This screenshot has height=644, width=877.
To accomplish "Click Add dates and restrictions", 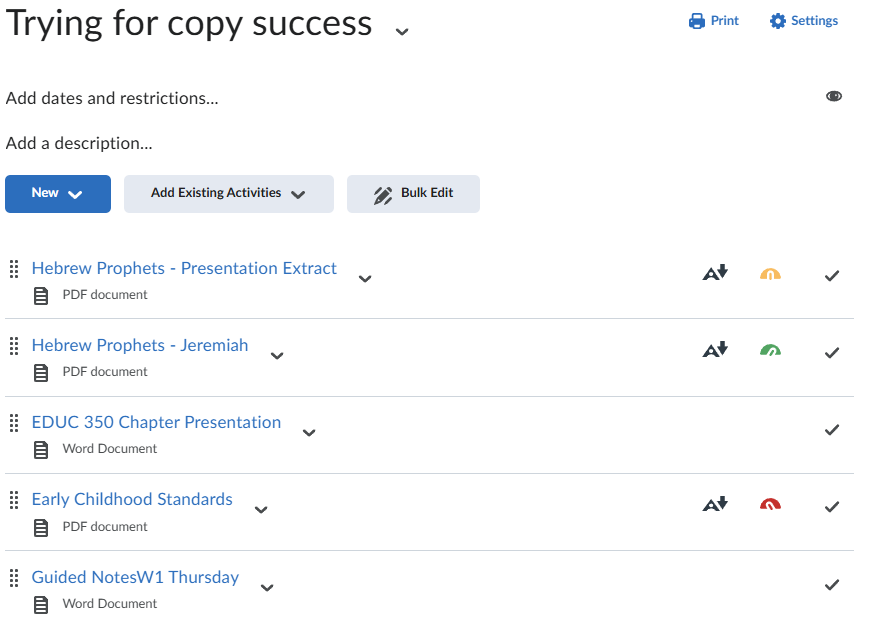I will [x=112, y=98].
